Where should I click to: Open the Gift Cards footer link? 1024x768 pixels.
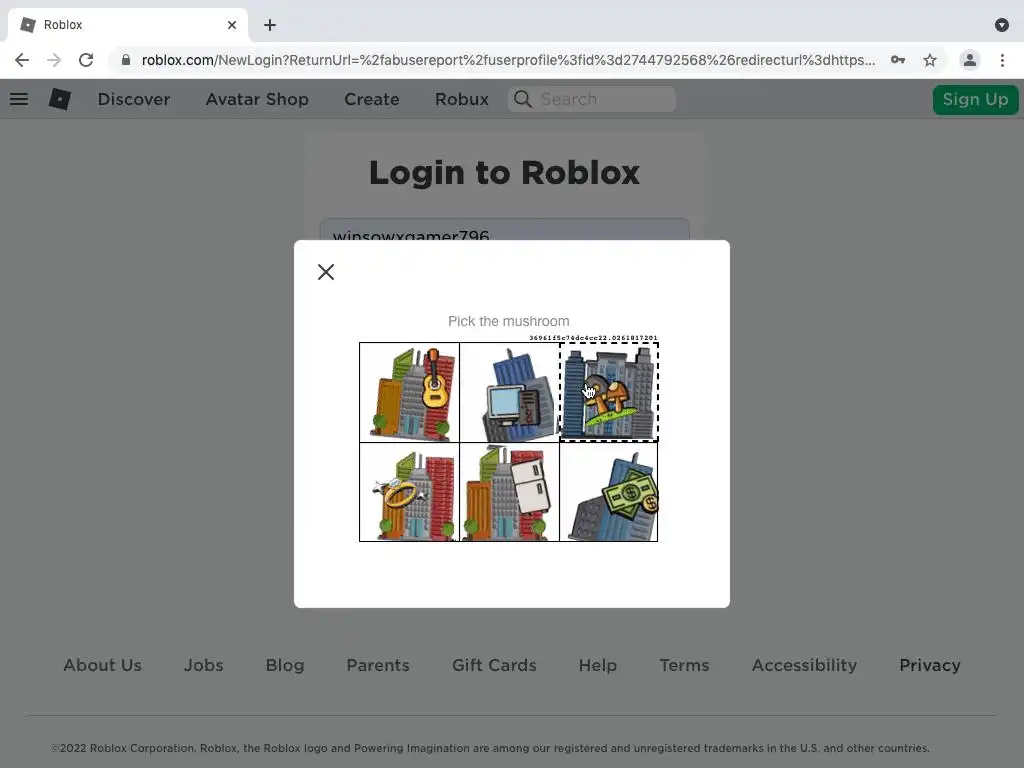point(494,665)
